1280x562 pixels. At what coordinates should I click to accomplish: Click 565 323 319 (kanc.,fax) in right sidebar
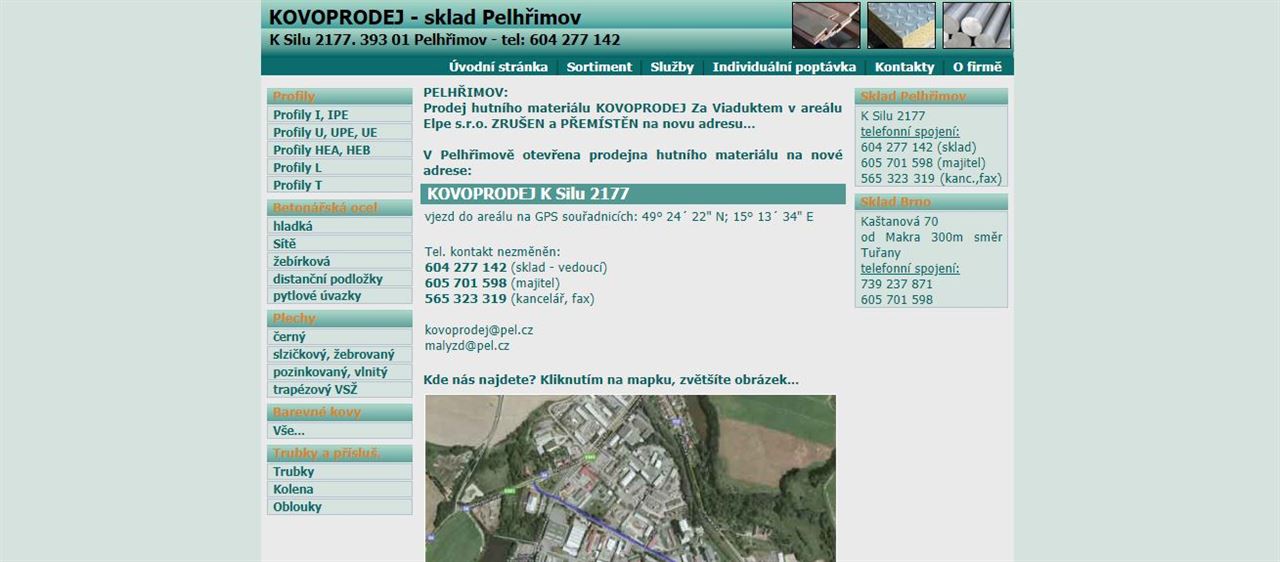coord(931,178)
